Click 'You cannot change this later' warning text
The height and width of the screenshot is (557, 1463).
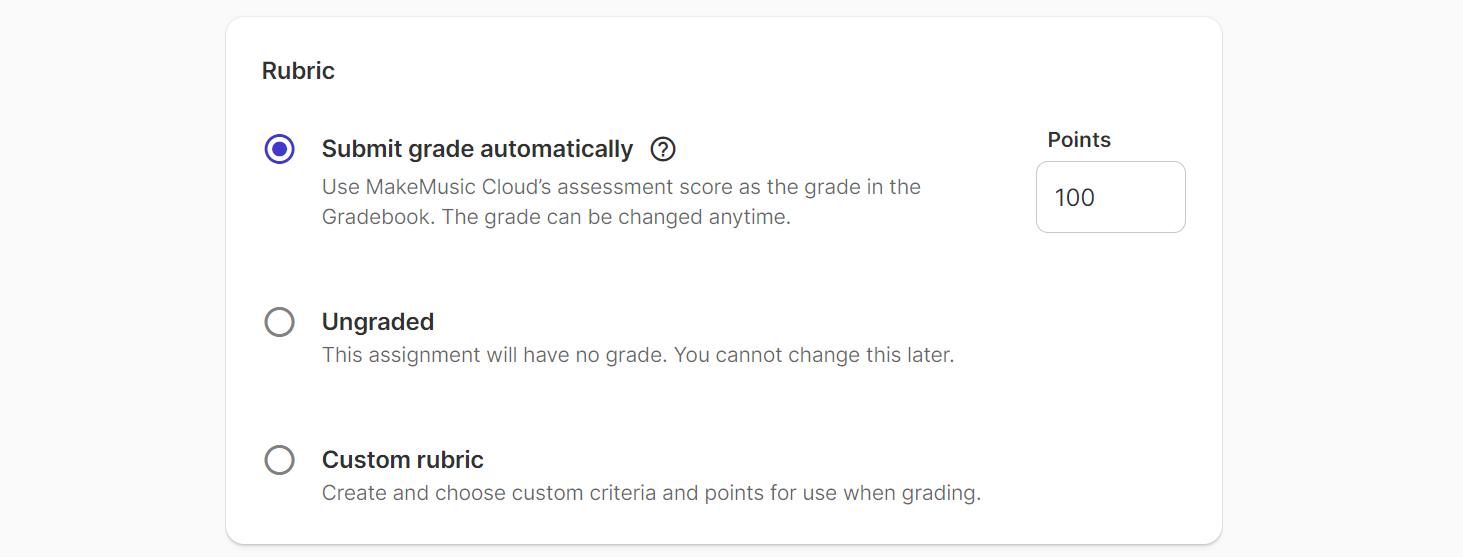pos(814,355)
